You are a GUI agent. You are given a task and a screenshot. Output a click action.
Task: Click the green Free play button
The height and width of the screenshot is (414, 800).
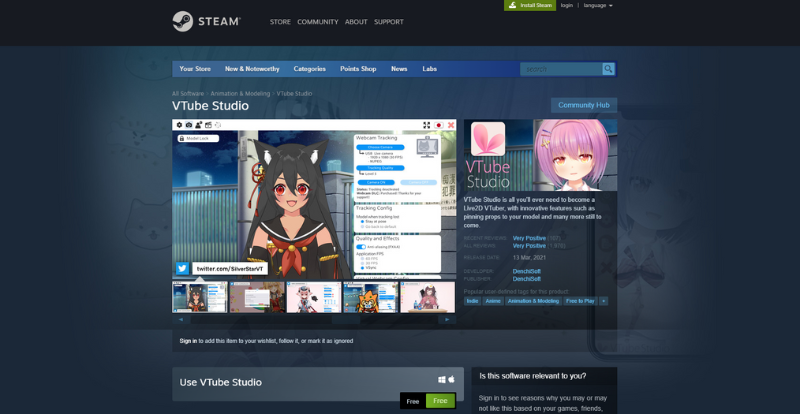pyautogui.click(x=440, y=401)
